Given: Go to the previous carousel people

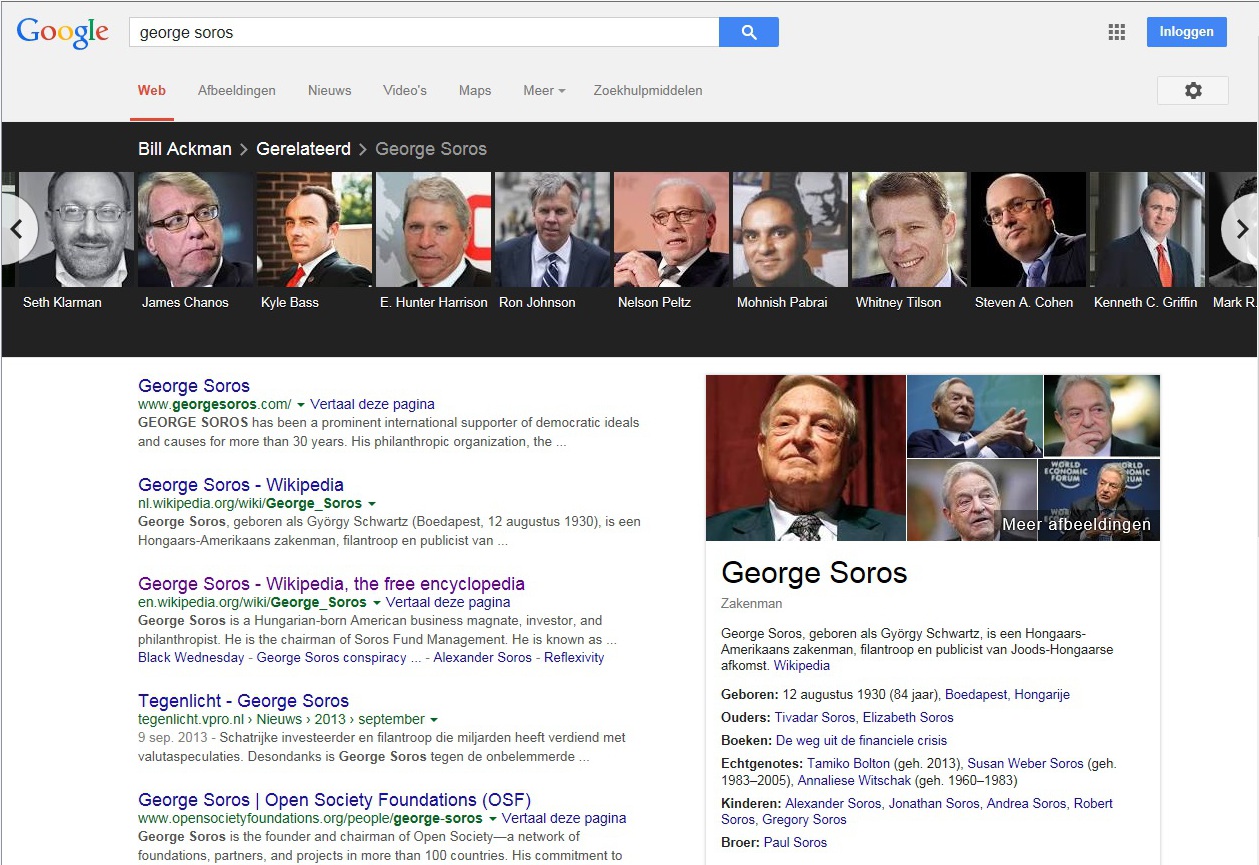Looking at the screenshot, I should click(x=17, y=229).
